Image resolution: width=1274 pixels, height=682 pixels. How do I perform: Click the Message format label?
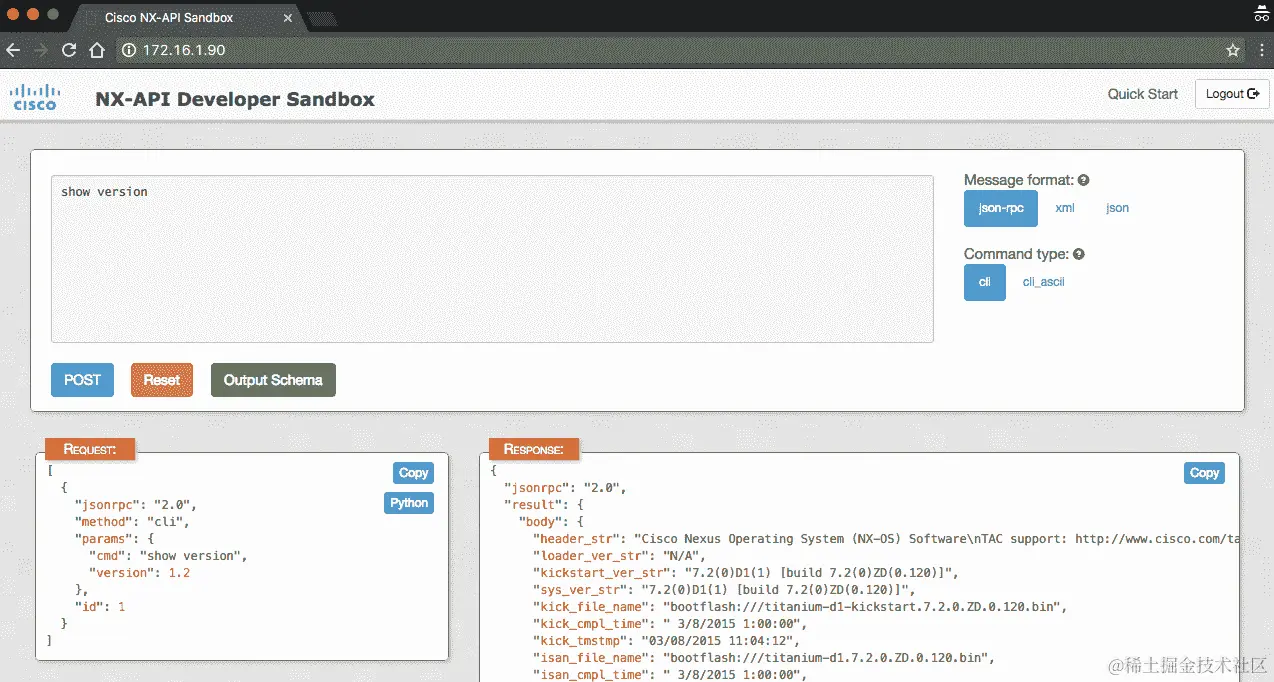[1019, 181]
